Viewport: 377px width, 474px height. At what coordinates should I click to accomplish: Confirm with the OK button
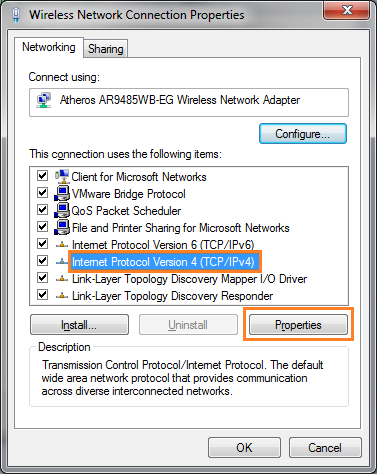tap(244, 448)
